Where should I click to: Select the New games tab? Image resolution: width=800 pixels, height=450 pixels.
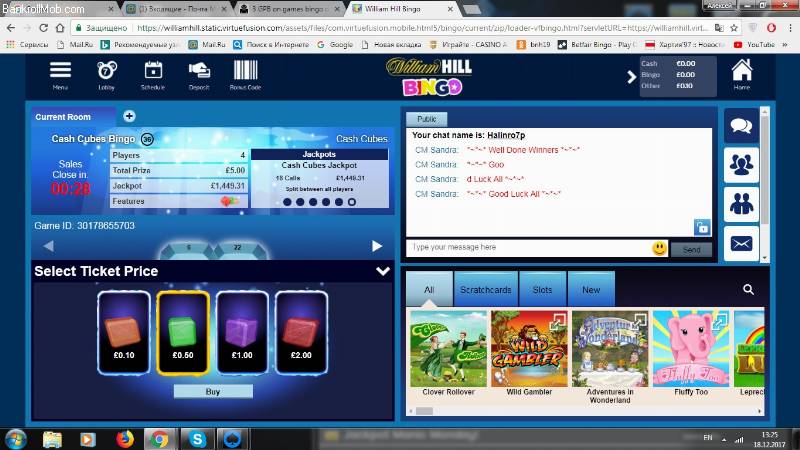(x=591, y=289)
